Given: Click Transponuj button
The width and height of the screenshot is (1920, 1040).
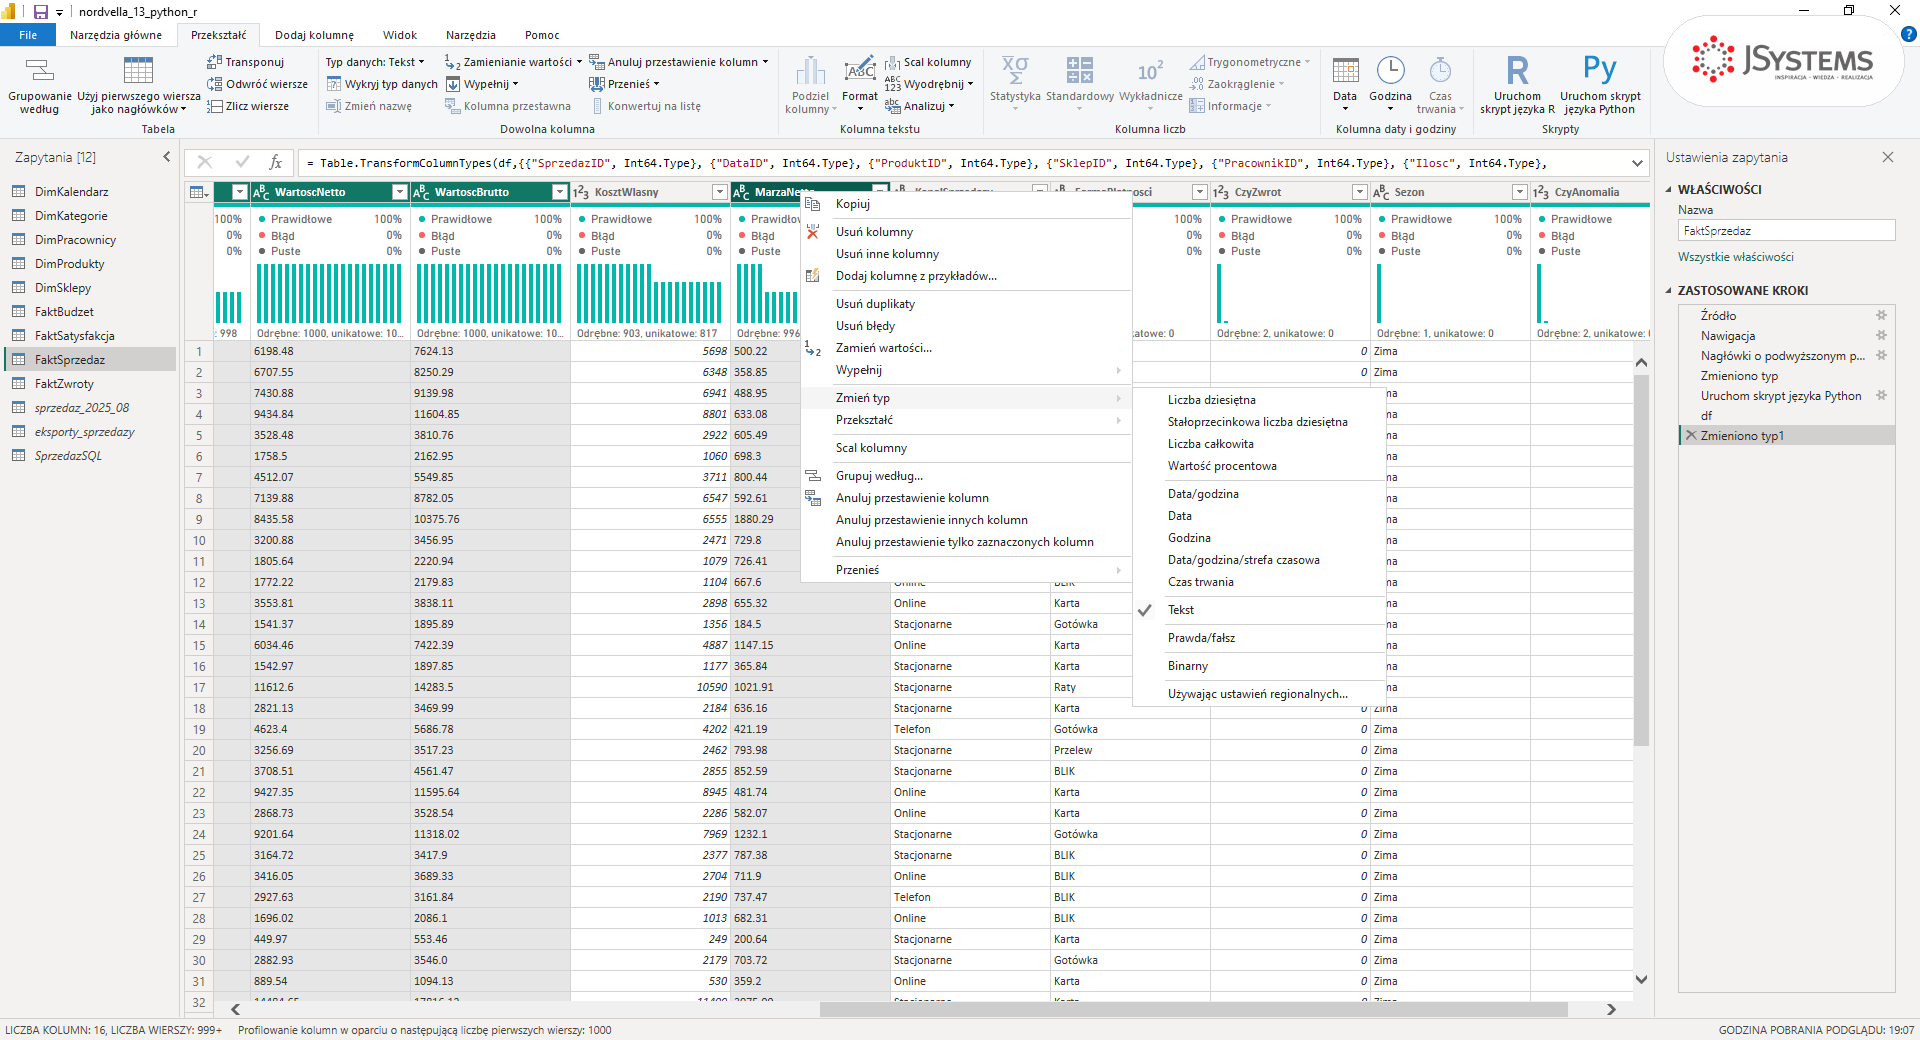Looking at the screenshot, I should [x=246, y=62].
